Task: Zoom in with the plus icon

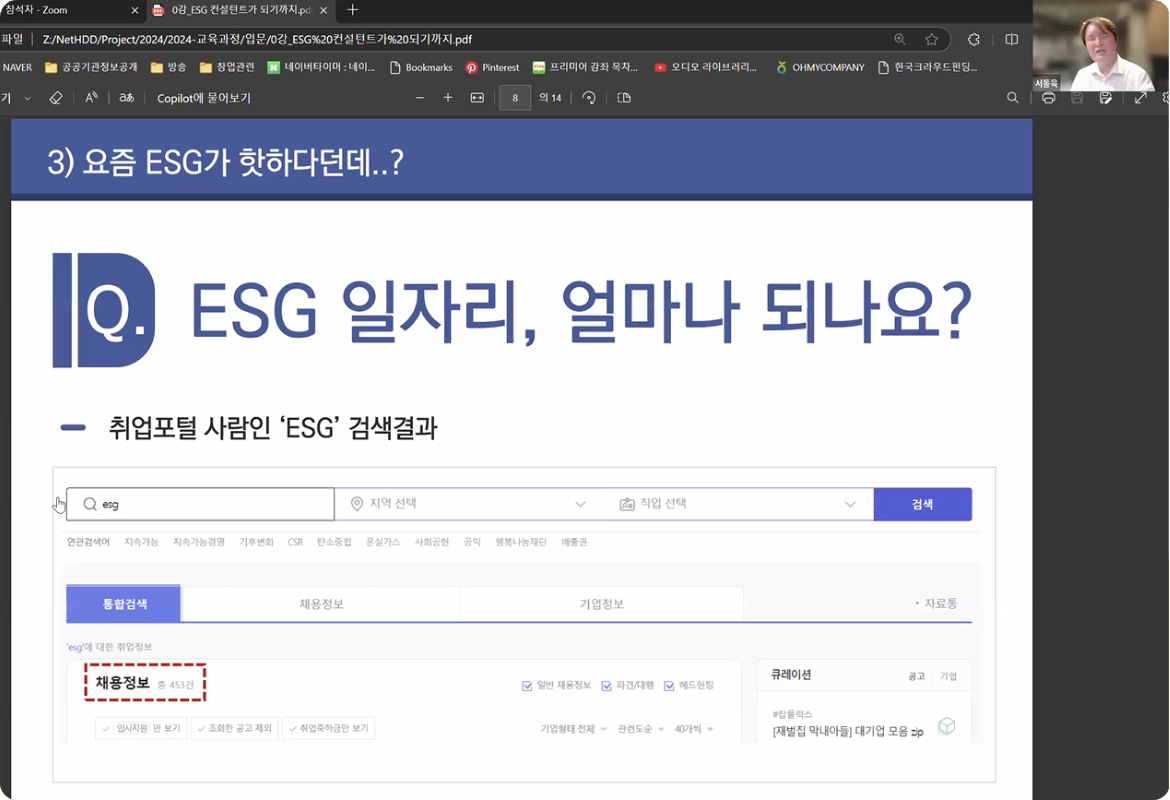Action: pos(448,98)
